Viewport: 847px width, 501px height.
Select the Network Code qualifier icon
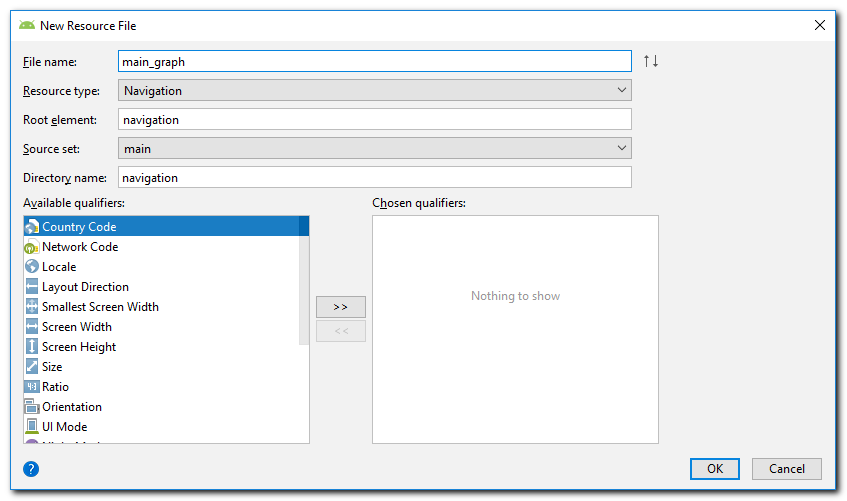31,247
